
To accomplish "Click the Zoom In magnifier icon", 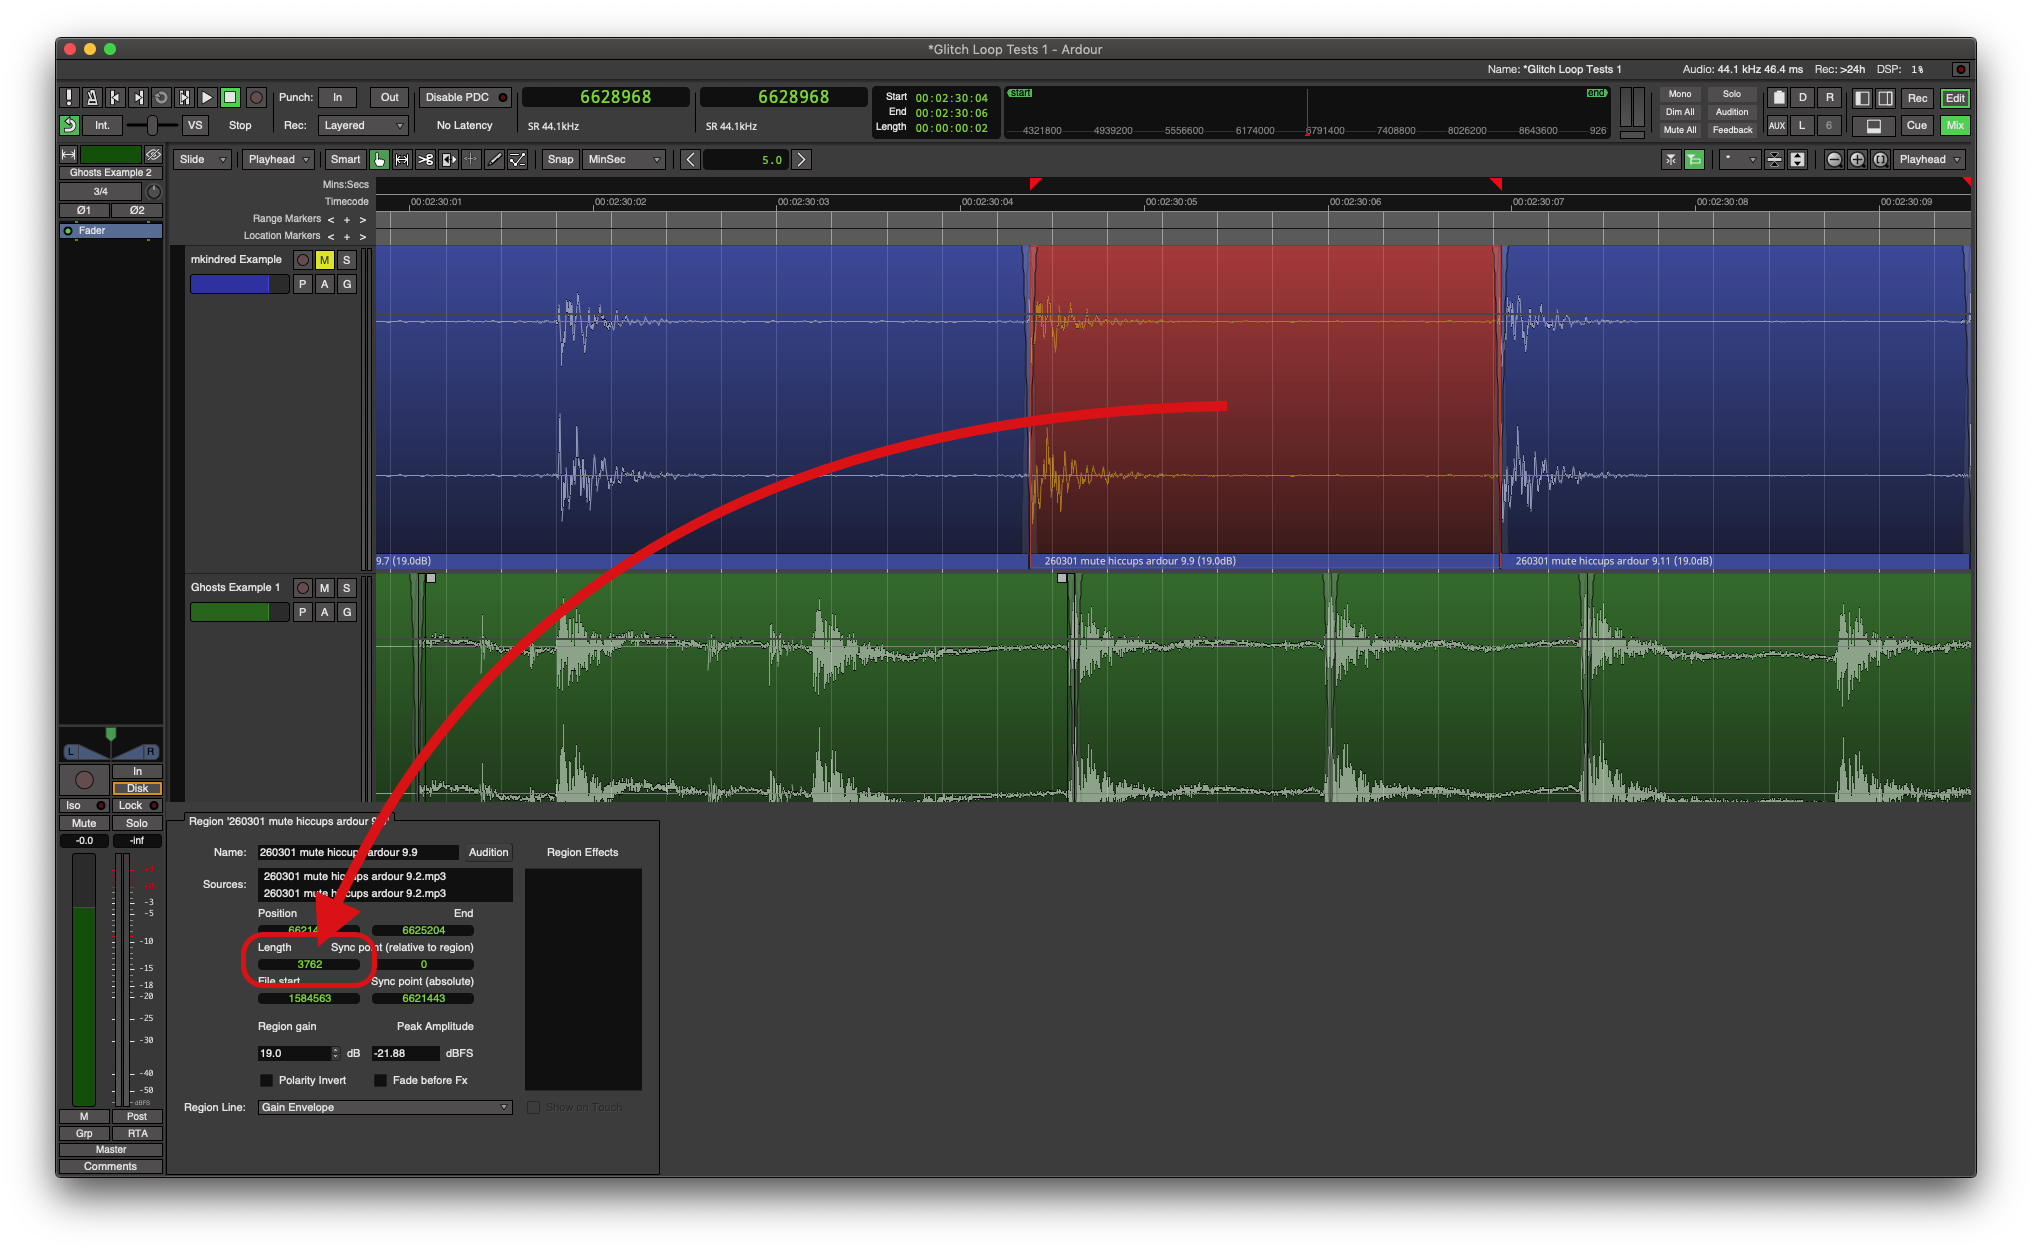I will pyautogui.click(x=1857, y=159).
